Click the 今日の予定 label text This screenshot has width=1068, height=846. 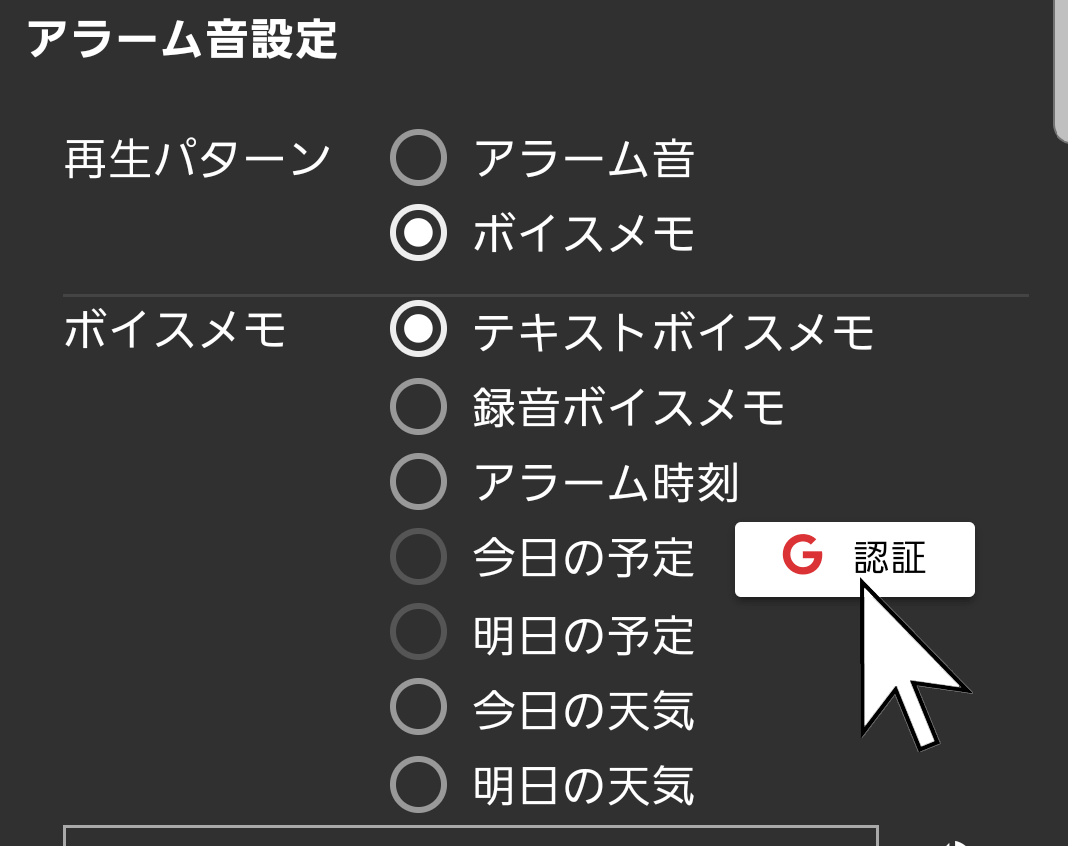point(584,557)
